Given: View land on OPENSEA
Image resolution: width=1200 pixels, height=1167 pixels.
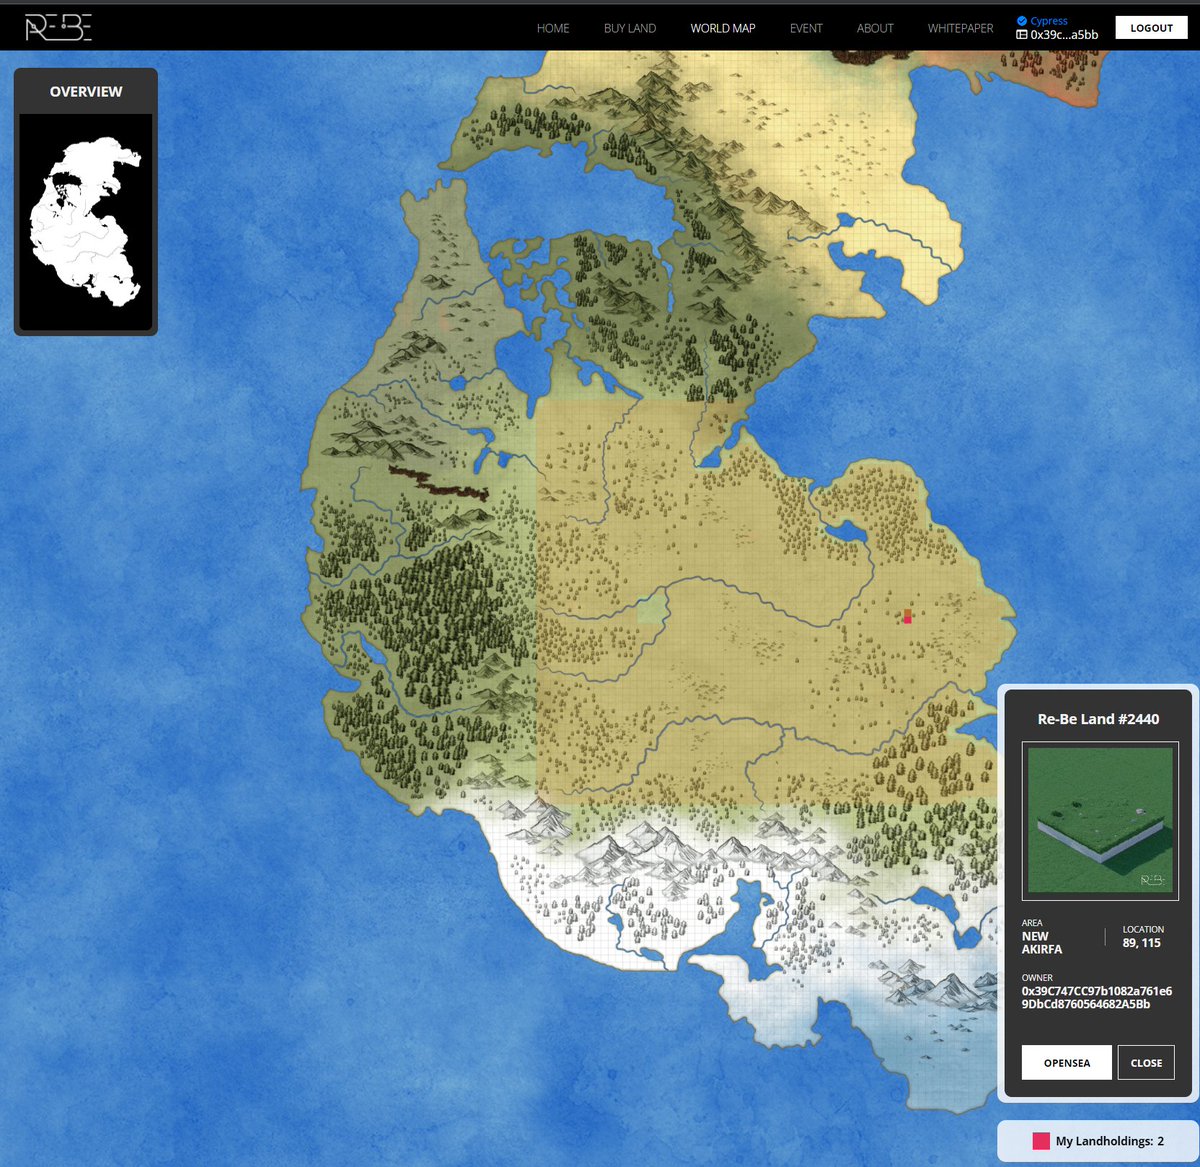Looking at the screenshot, I should 1066,1063.
